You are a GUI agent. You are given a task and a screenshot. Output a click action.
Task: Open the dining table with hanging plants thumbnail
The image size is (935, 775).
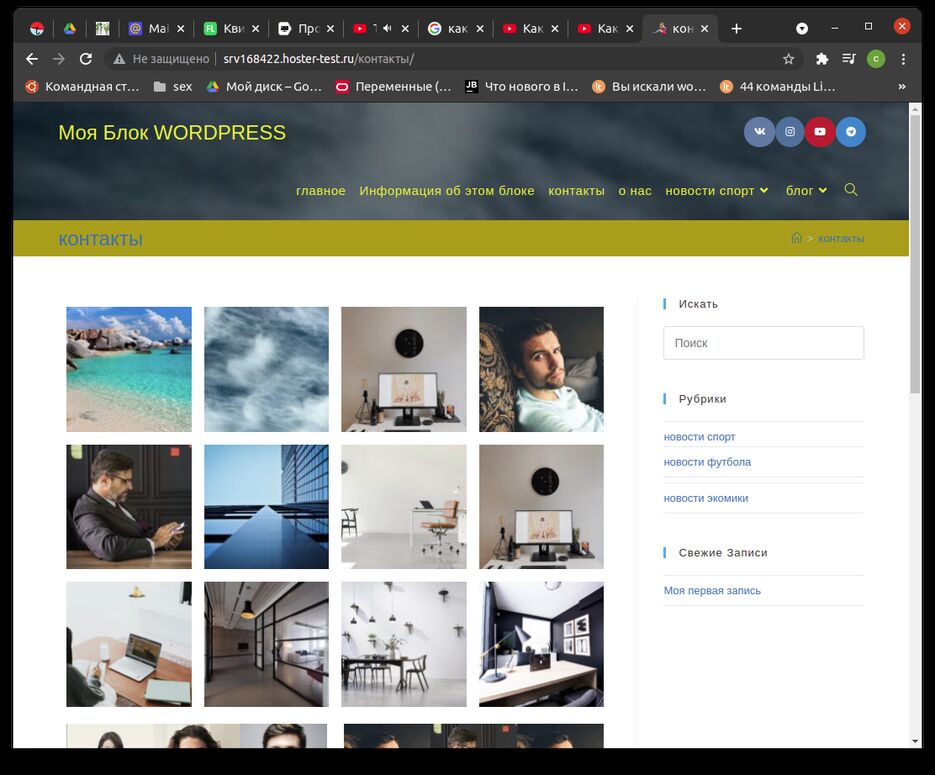(404, 644)
